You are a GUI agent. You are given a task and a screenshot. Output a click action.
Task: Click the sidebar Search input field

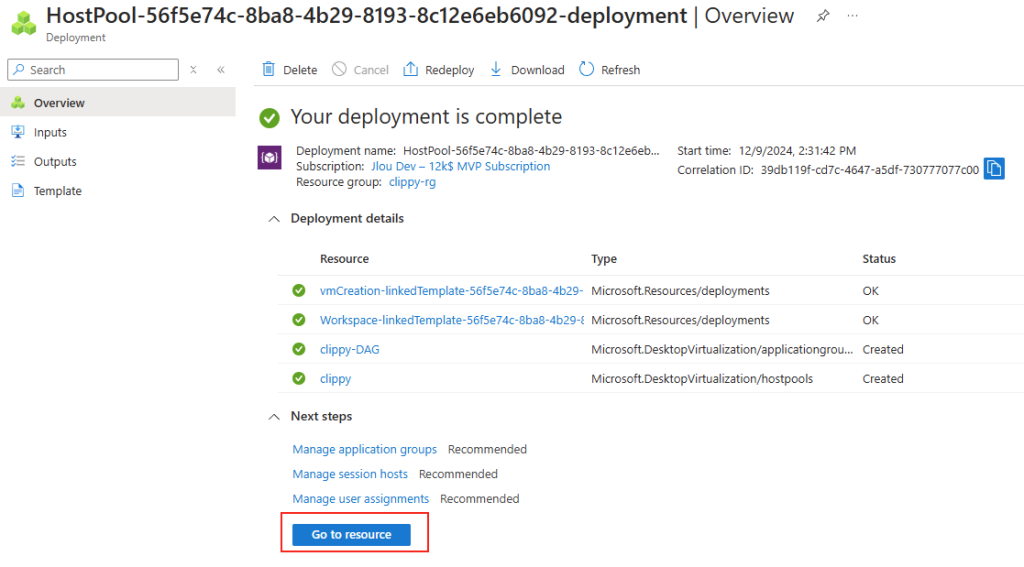93,70
